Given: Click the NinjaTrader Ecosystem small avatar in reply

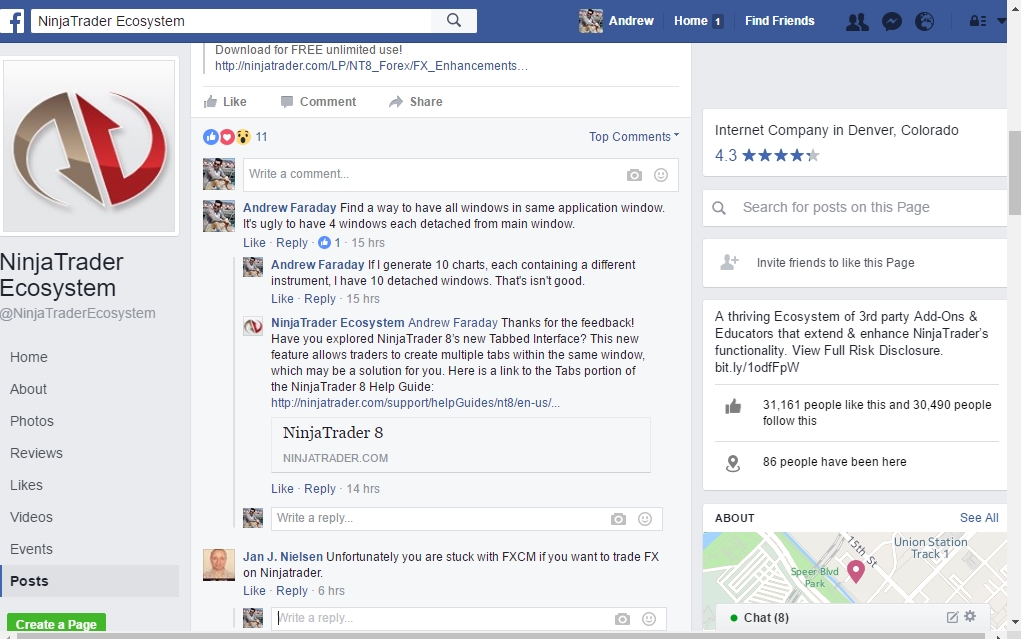Looking at the screenshot, I should 253,326.
